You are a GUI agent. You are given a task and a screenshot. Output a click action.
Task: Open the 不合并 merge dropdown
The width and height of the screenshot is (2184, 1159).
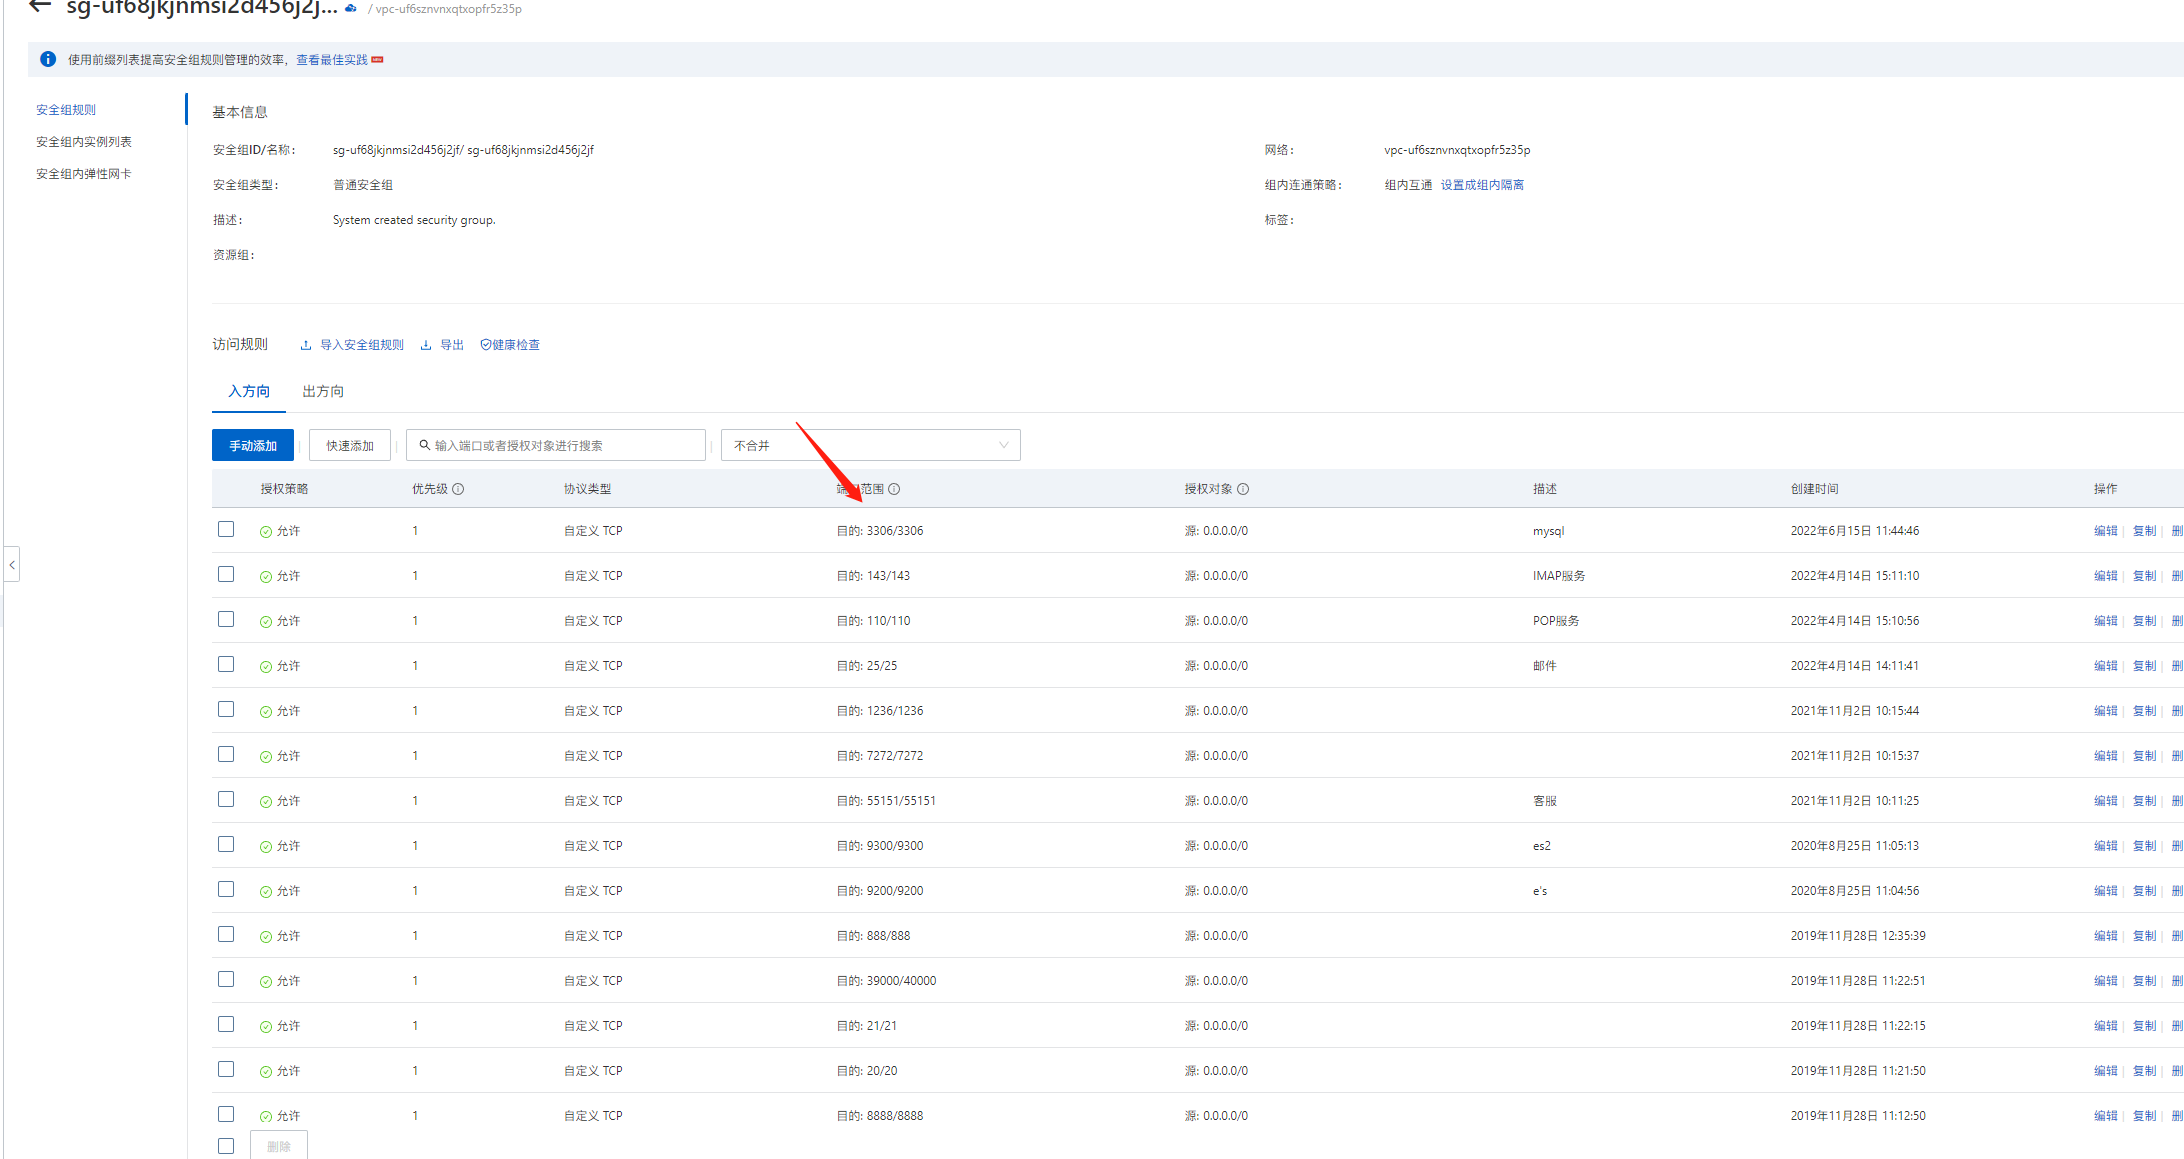click(871, 445)
